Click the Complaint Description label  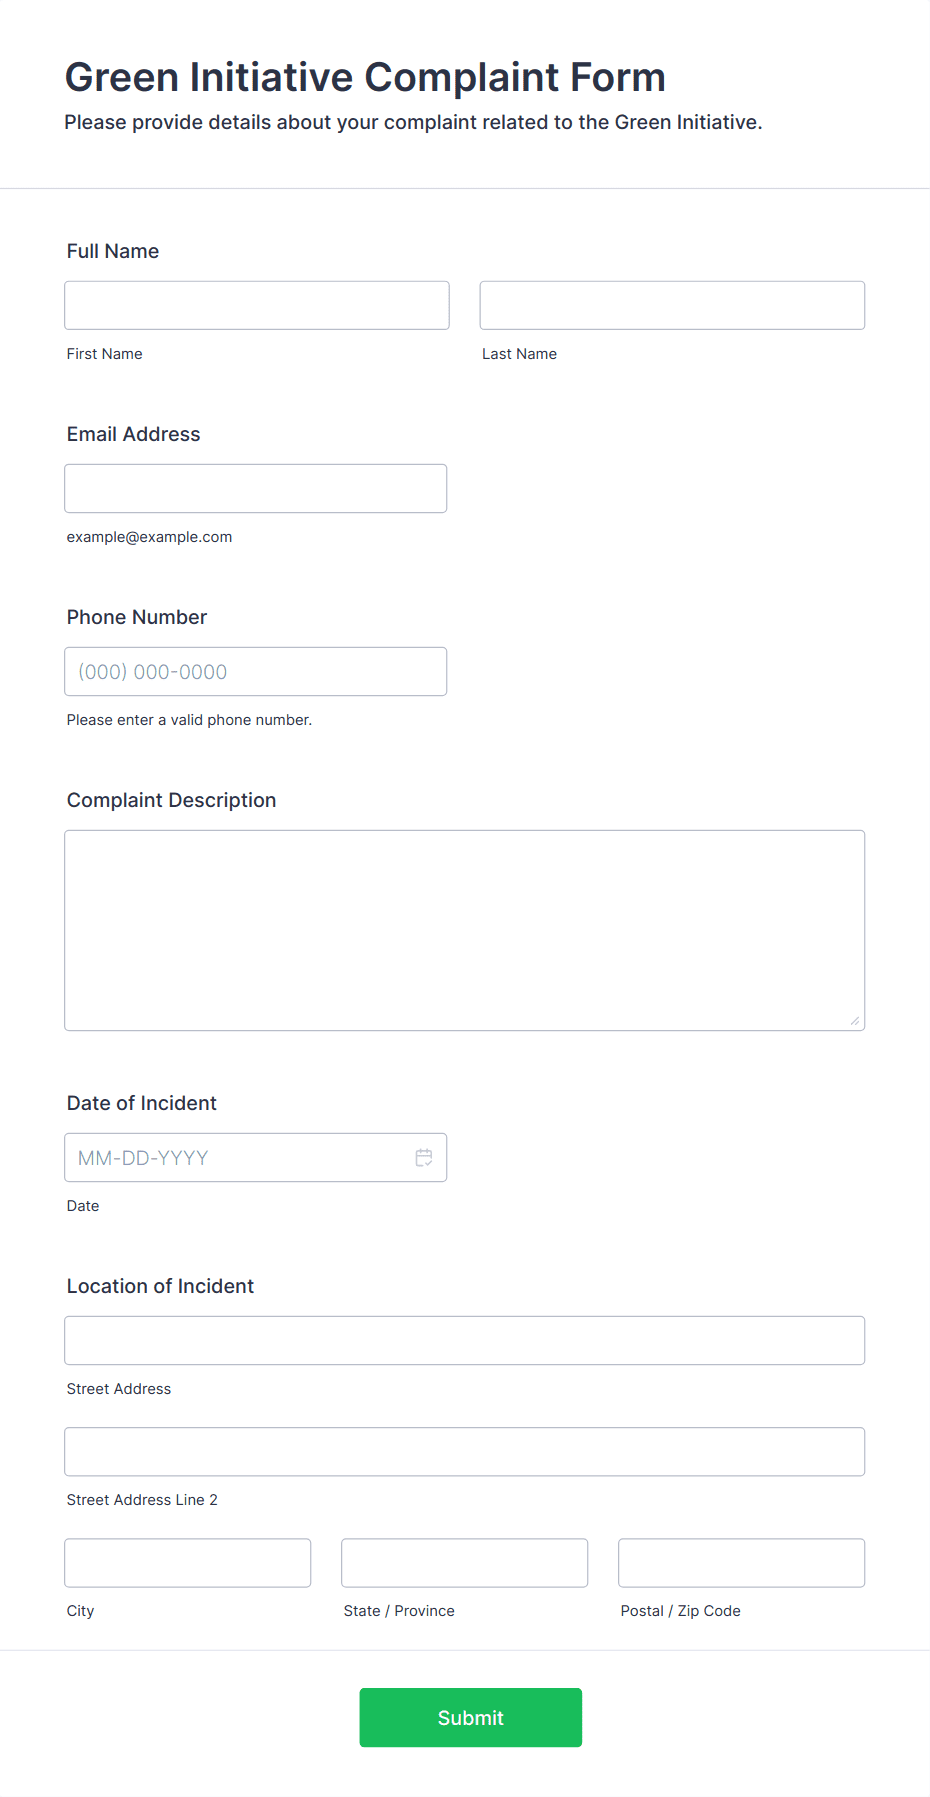pos(172,800)
